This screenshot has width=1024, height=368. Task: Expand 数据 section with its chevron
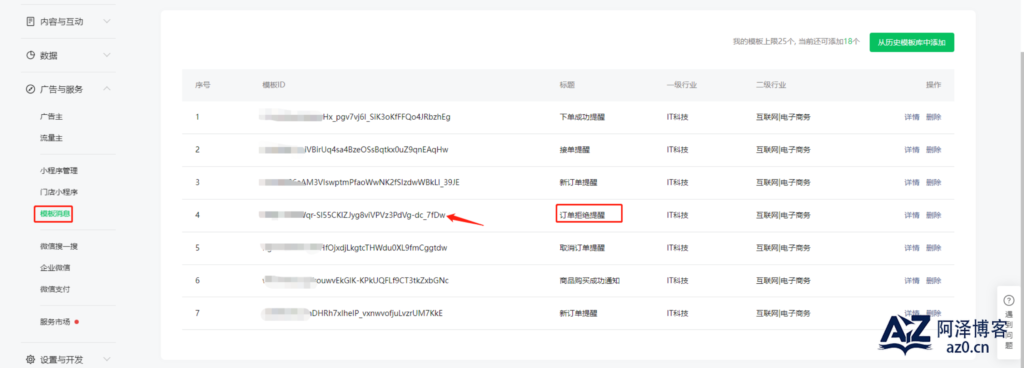(x=107, y=55)
